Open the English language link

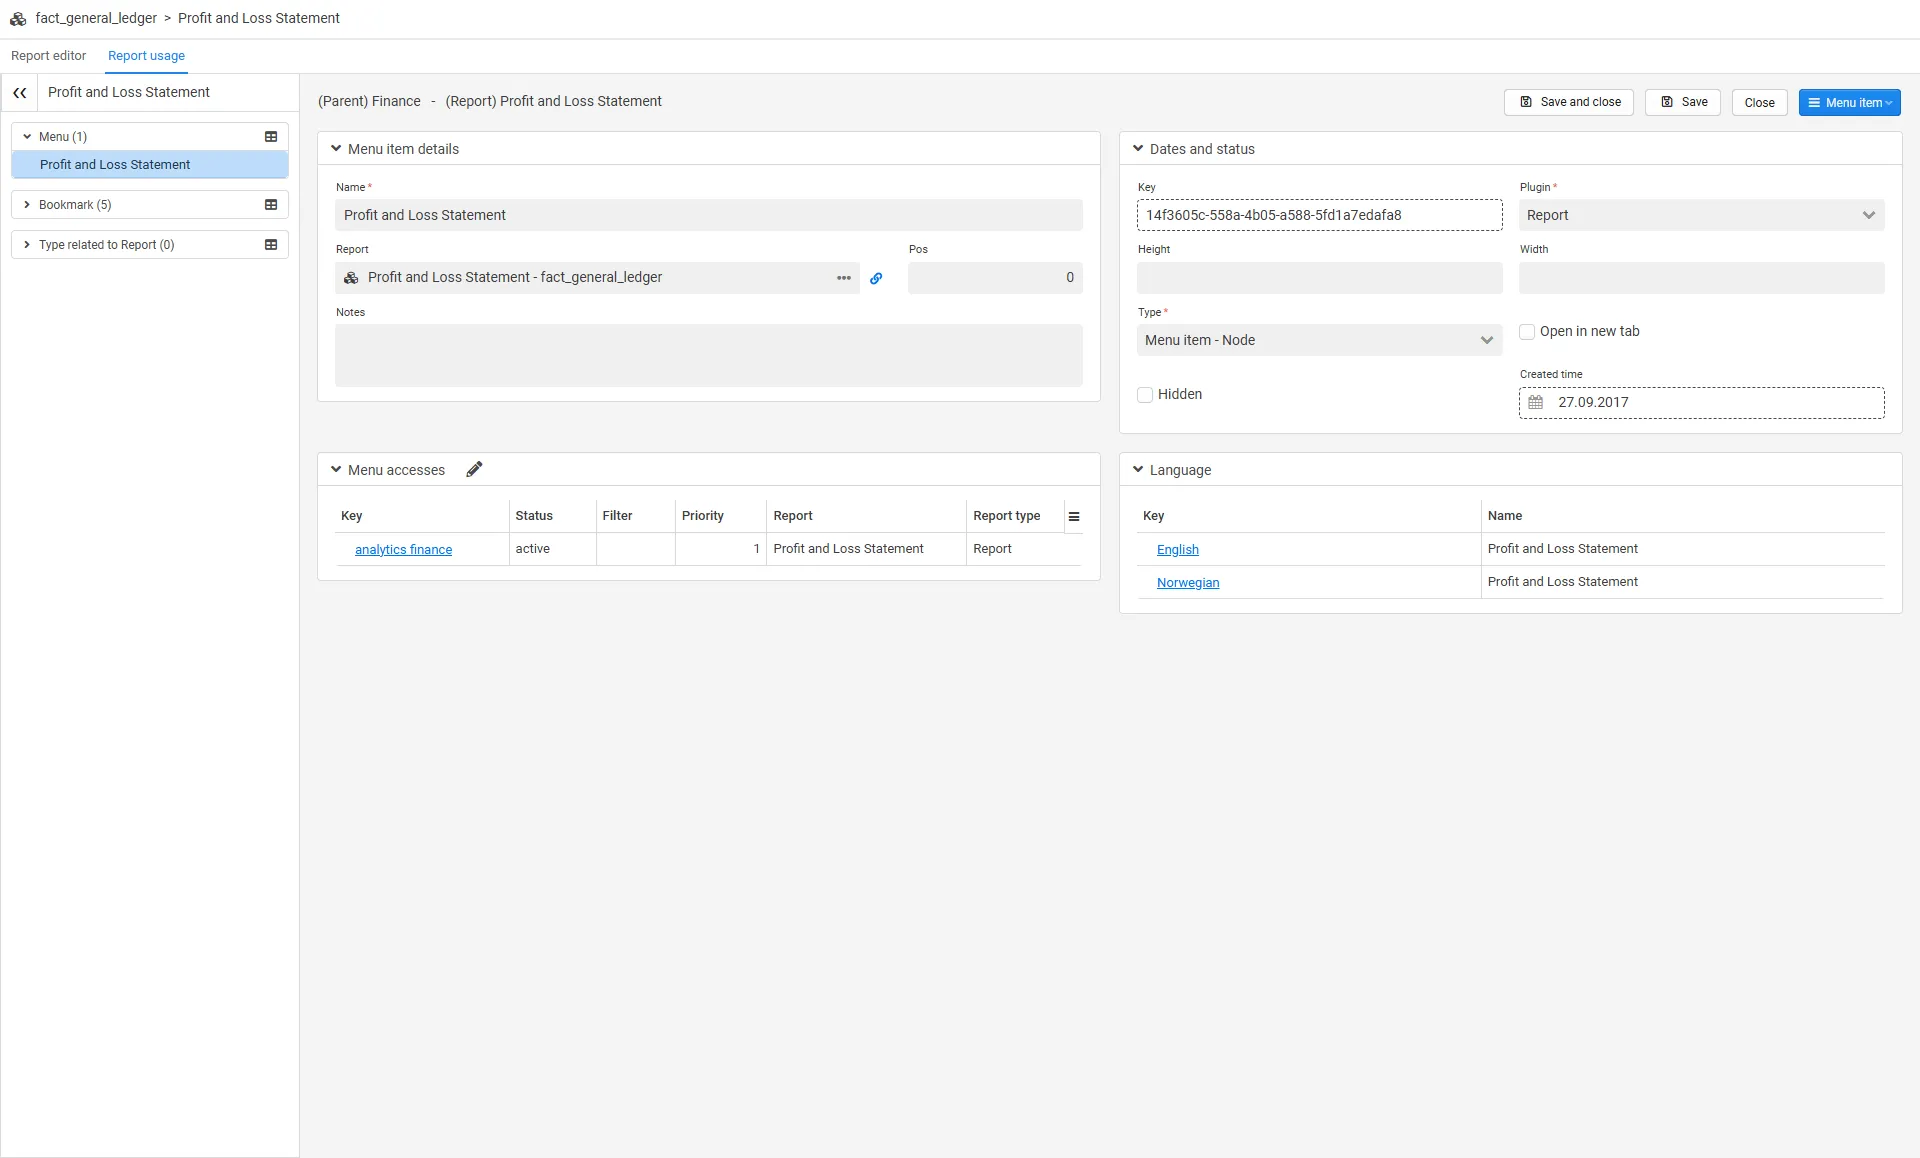[x=1178, y=550]
